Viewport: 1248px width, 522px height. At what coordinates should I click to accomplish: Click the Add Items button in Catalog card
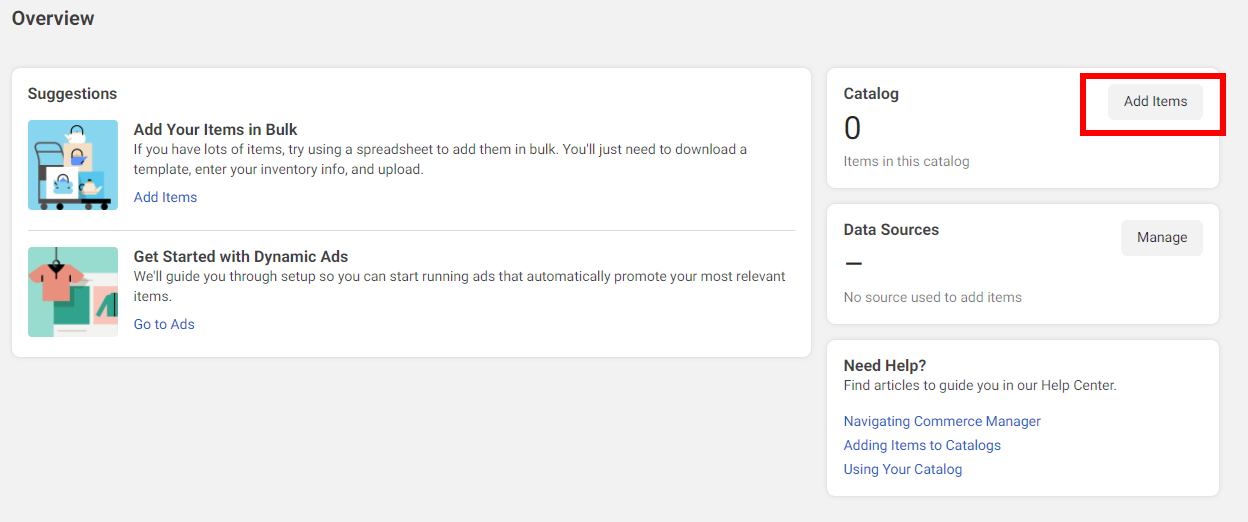click(x=1155, y=101)
